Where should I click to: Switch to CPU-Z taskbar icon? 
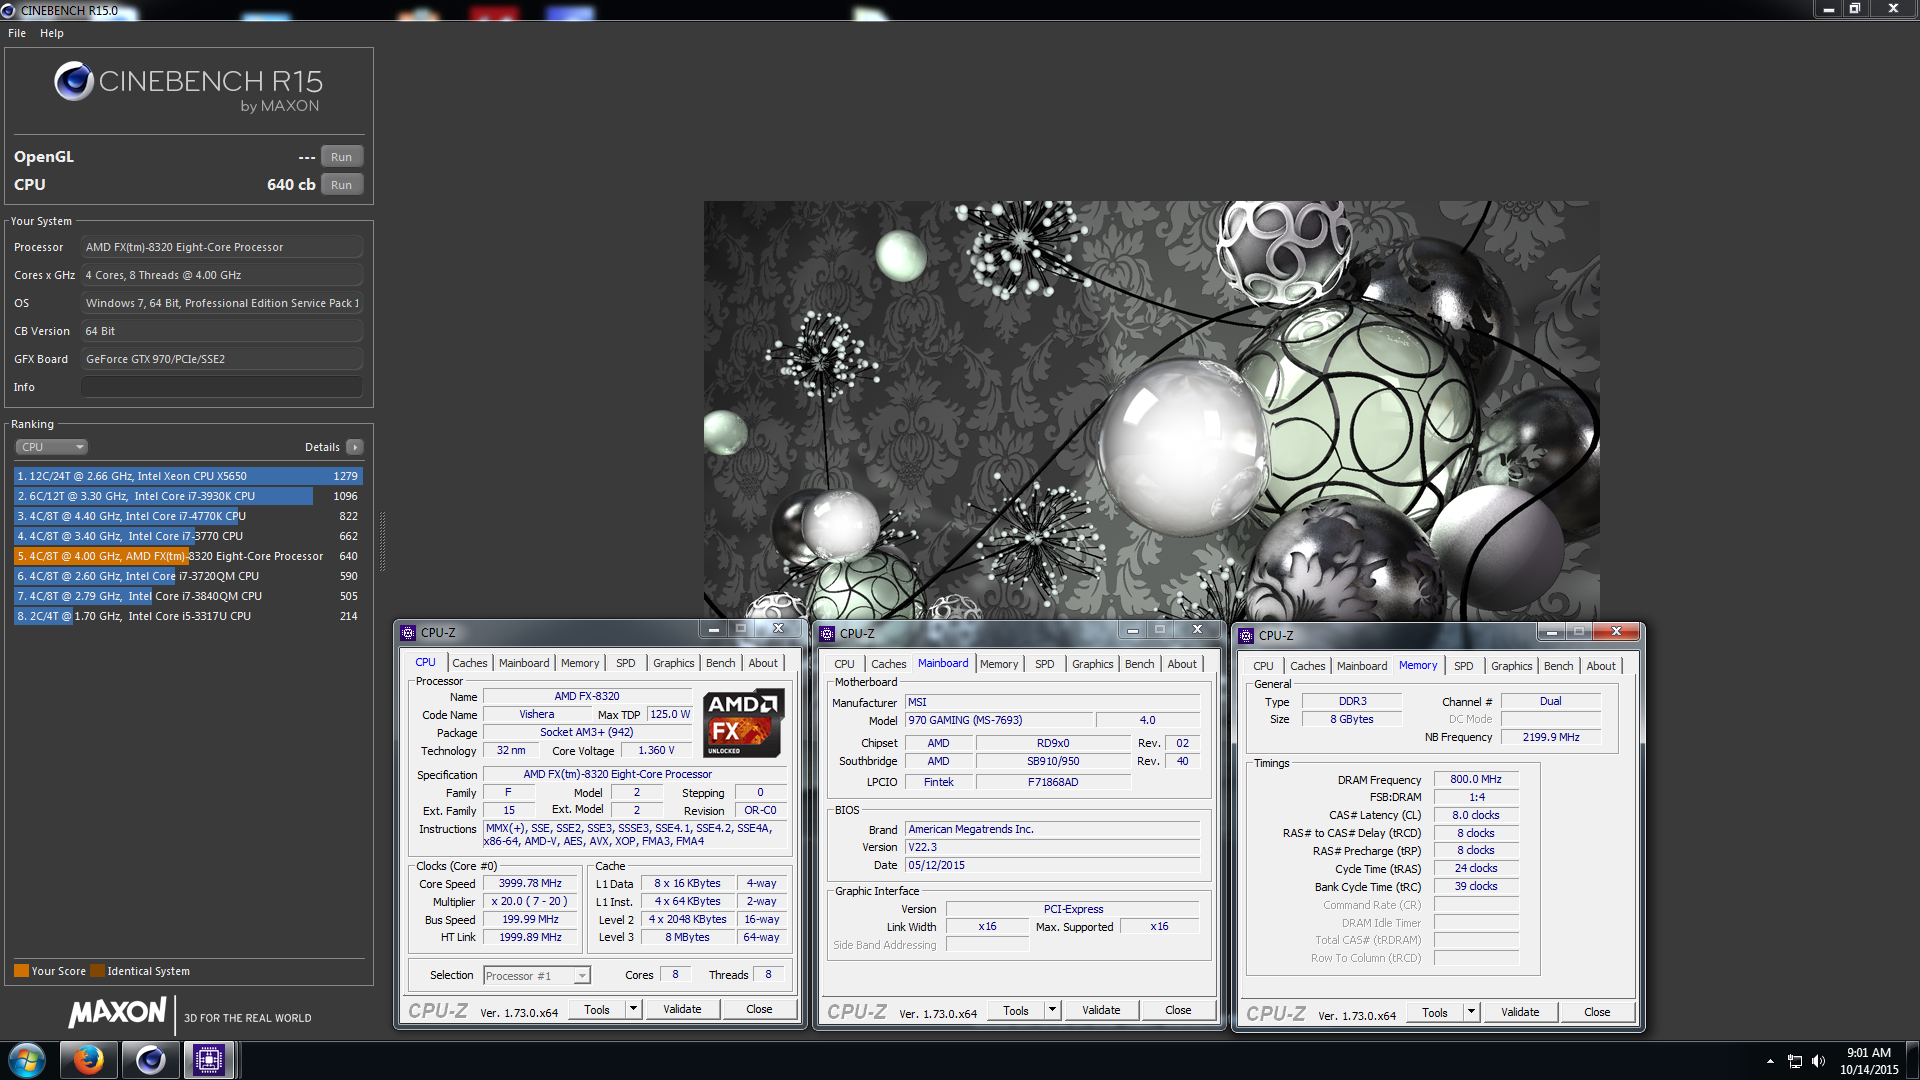coord(209,1060)
